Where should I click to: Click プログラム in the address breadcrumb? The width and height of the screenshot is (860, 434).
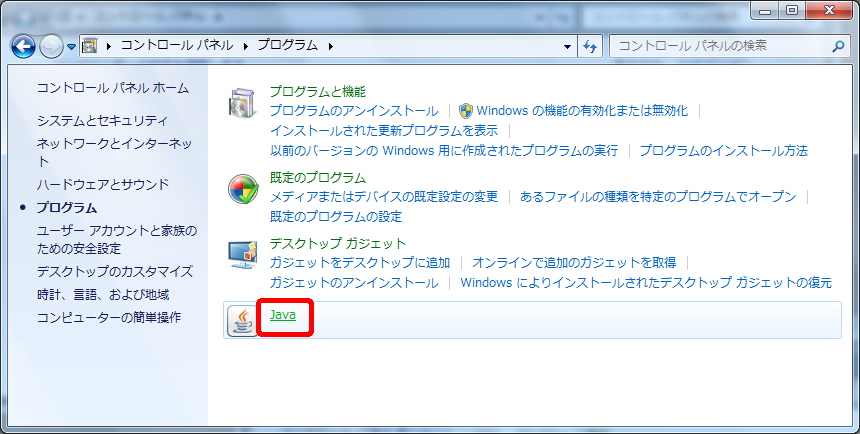288,46
